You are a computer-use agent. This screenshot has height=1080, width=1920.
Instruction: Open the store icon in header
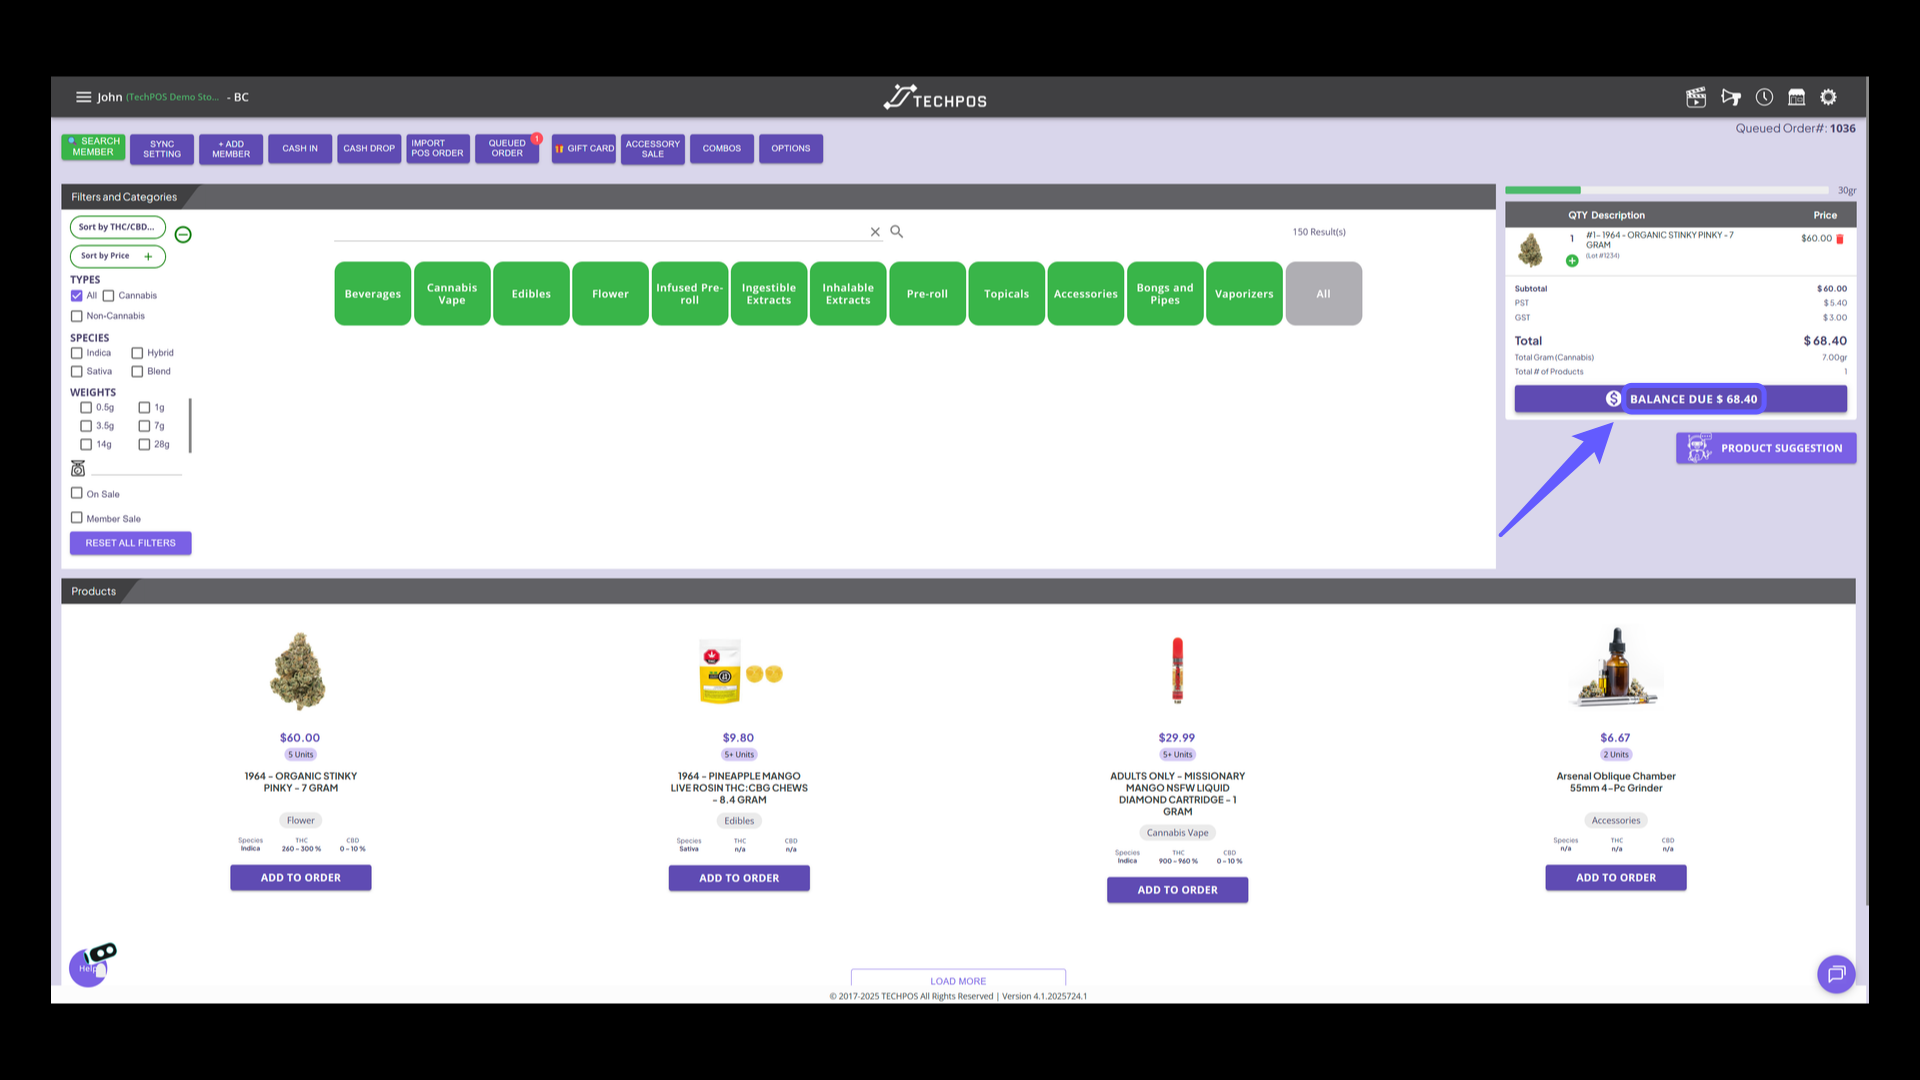1797,97
